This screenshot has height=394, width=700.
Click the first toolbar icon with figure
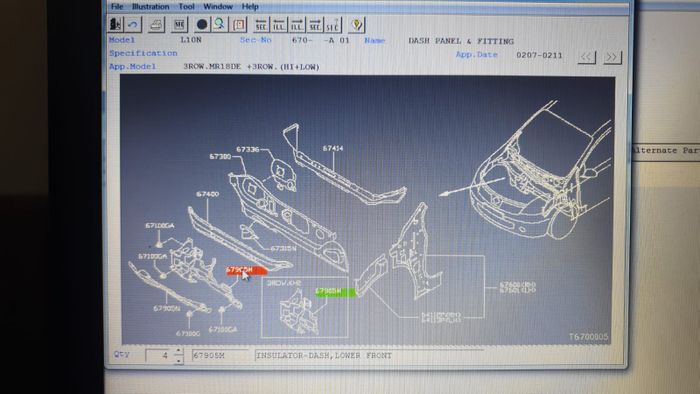coord(116,24)
